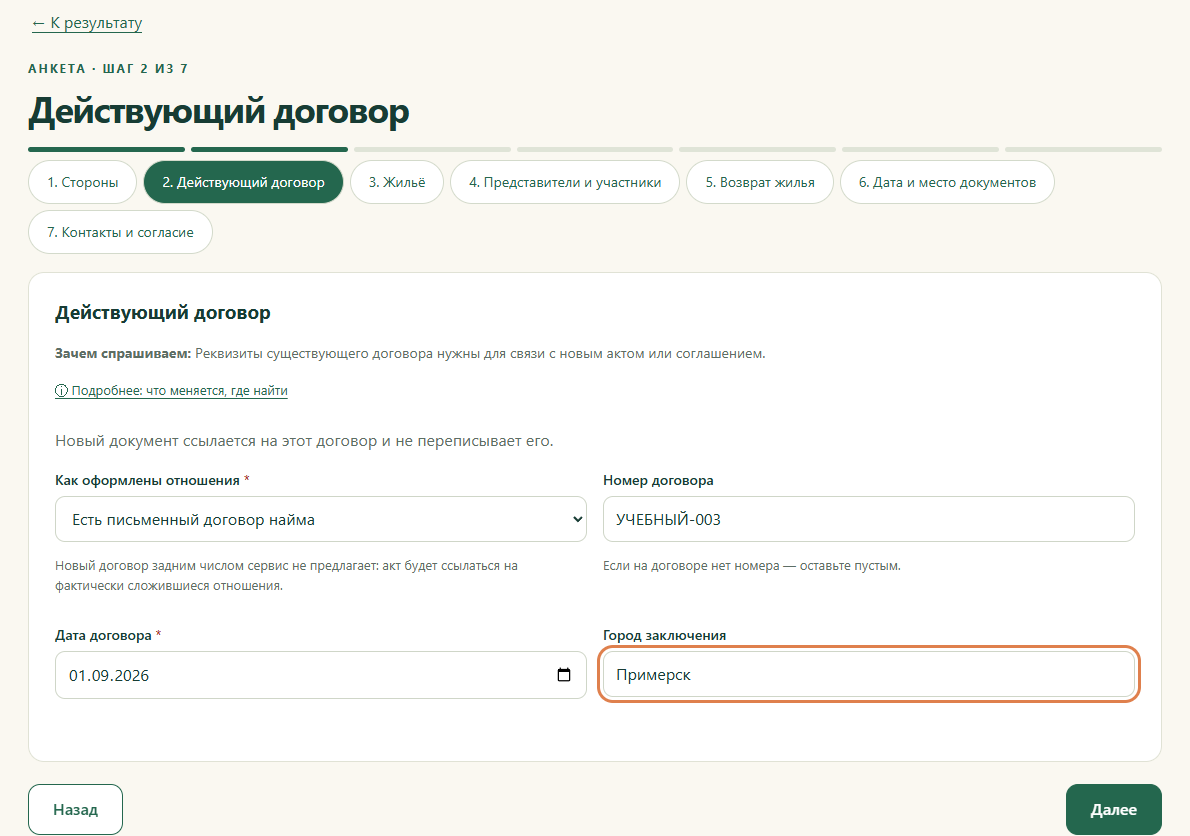This screenshot has width=1190, height=836.
Task: Follow the ← К результату link
Action: pyautogui.click(x=87, y=23)
